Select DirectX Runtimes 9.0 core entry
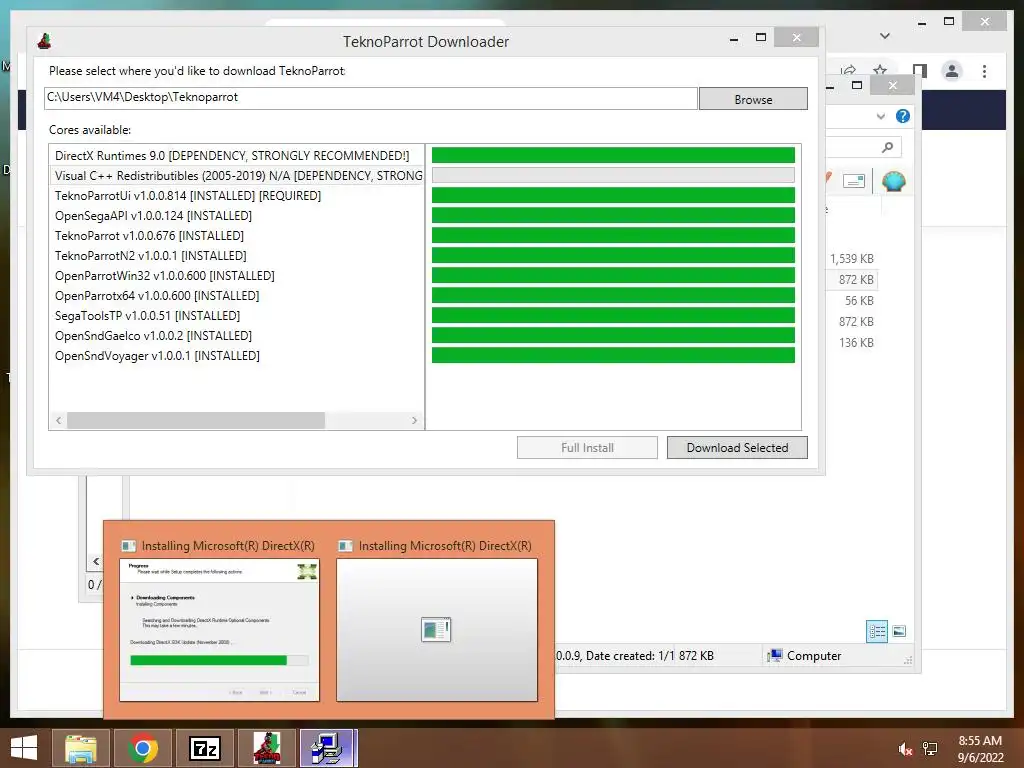Screen dimensions: 1024x768 pos(236,155)
